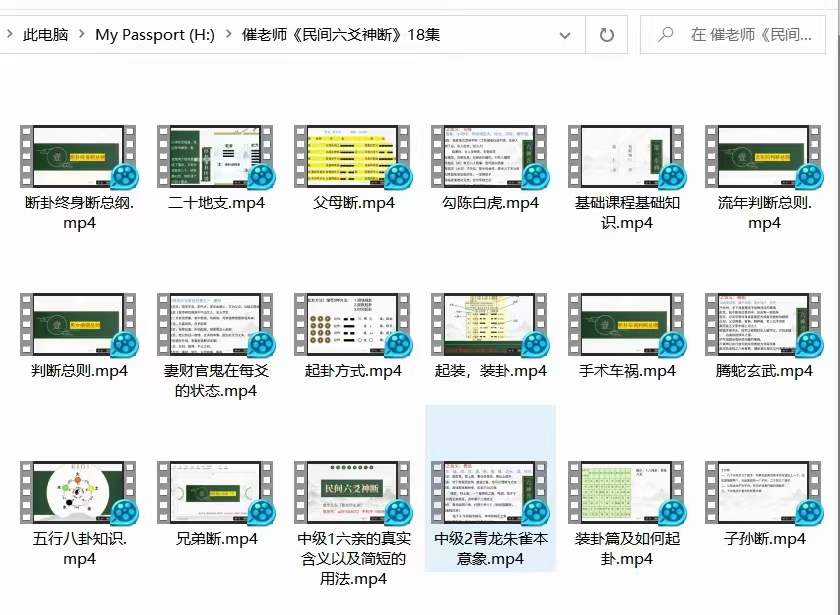Click inside the search input field

tap(755, 34)
